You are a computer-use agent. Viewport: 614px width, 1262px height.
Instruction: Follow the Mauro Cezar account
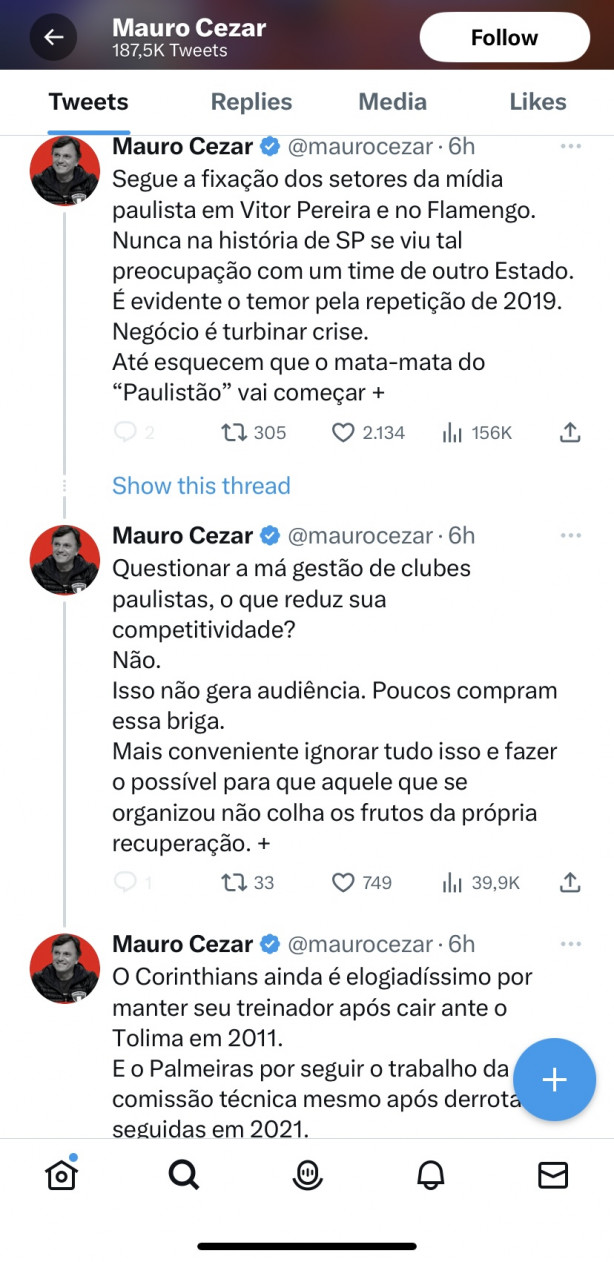(504, 36)
